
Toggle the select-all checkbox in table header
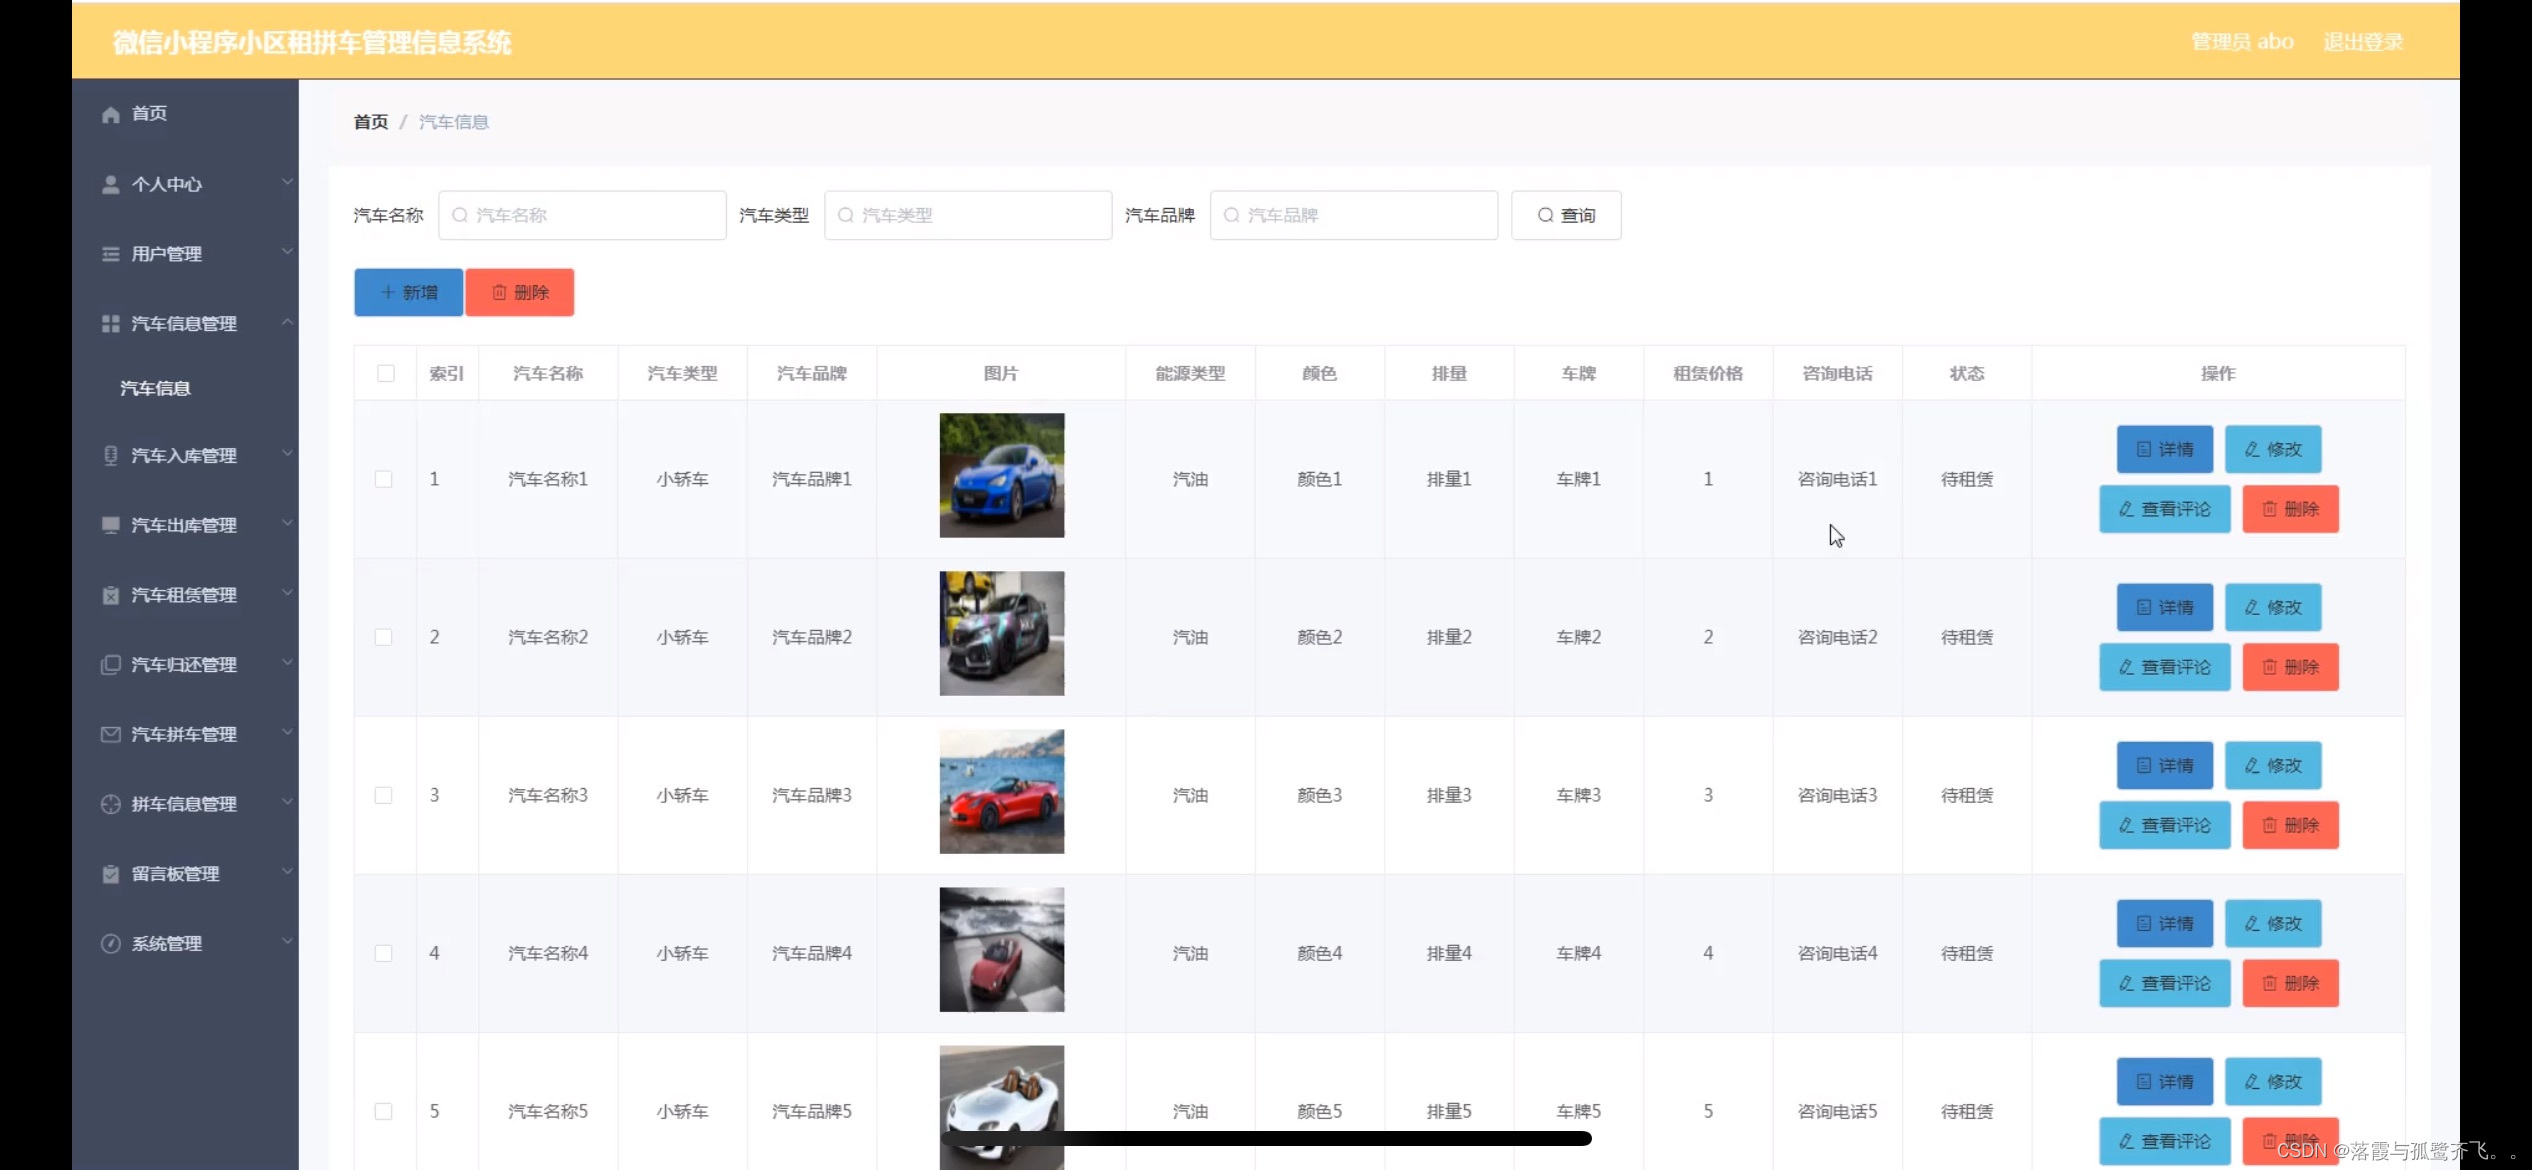(x=386, y=373)
